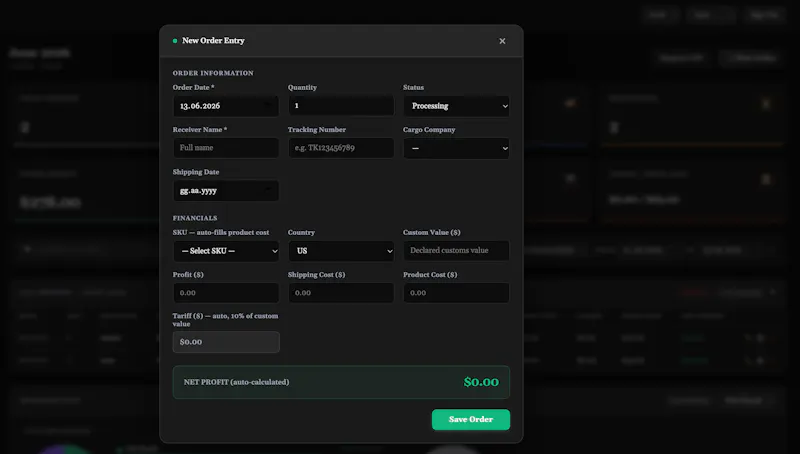The image size is (800, 454).
Task: Click the Order Date field
Action: (226, 106)
